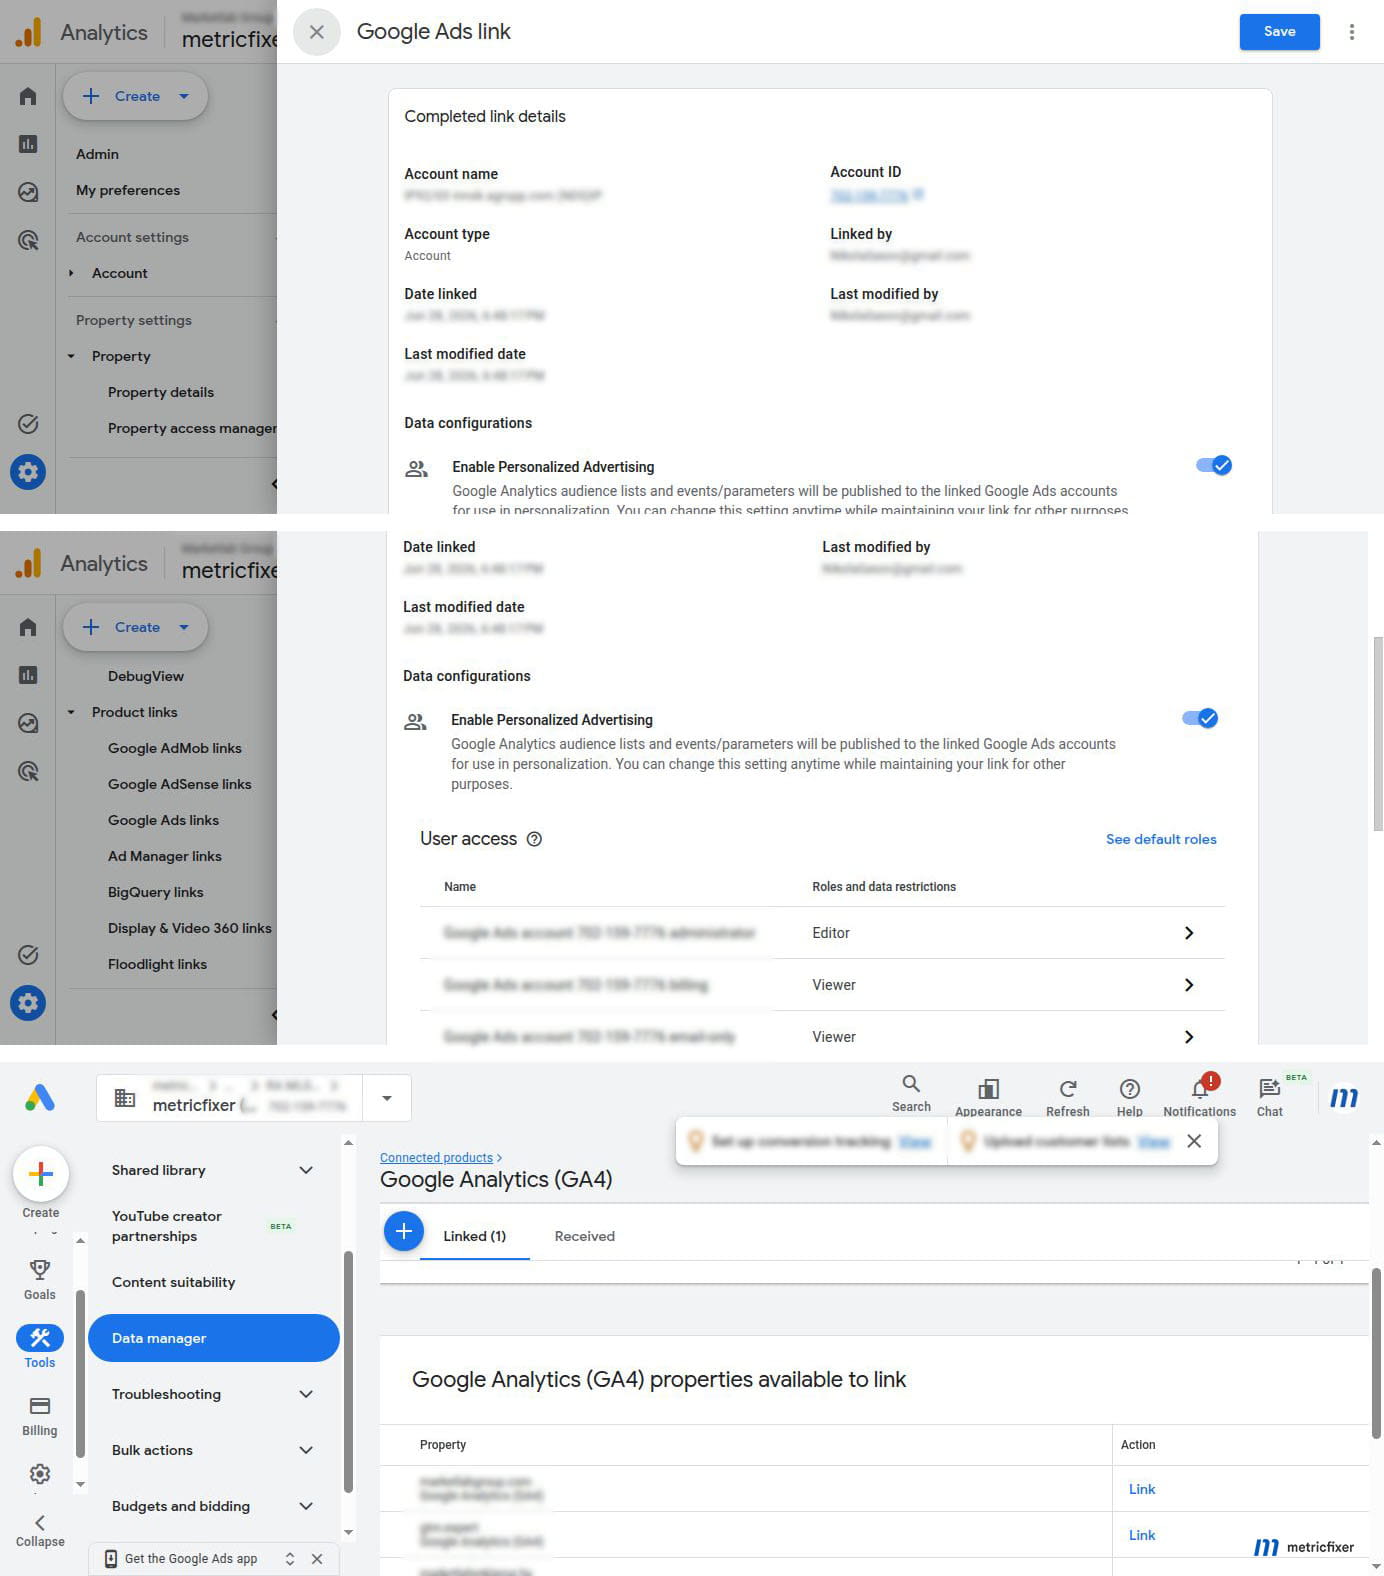This screenshot has height=1576, width=1384.
Task: Expand the Get the Google Ads app bar
Action: 290,1559
